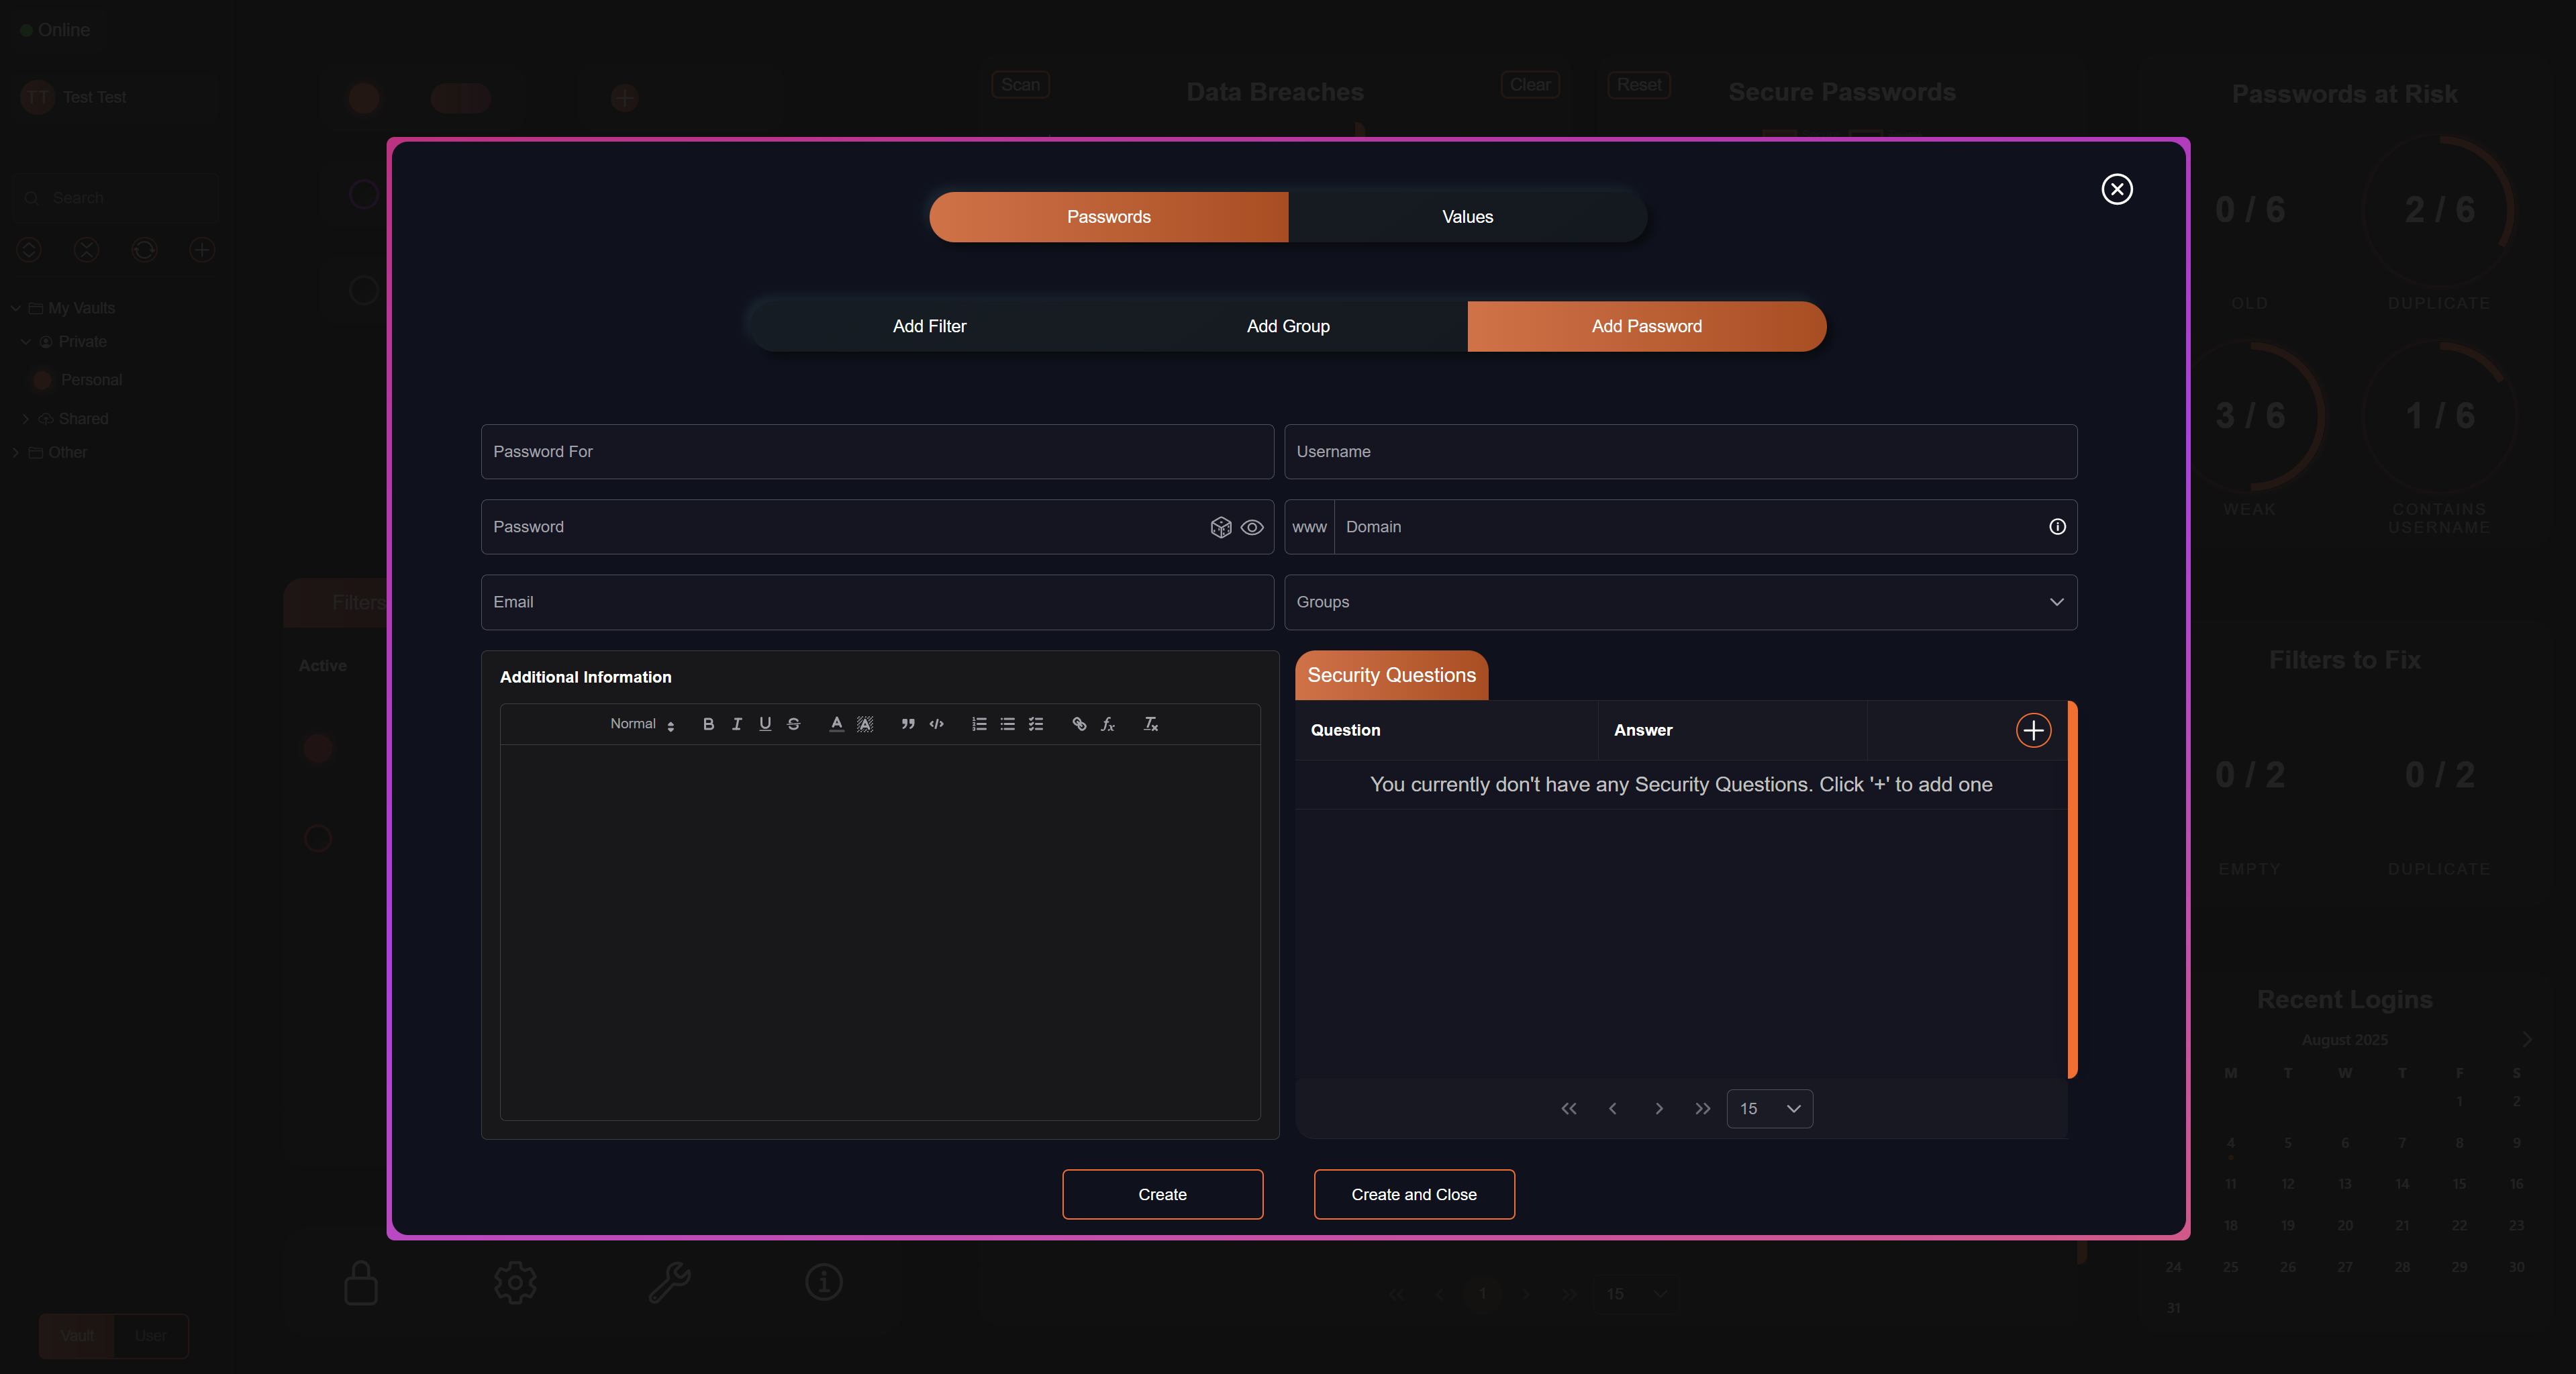The height and width of the screenshot is (1374, 2576).
Task: View the Domain field info tooltip
Action: coord(2057,527)
